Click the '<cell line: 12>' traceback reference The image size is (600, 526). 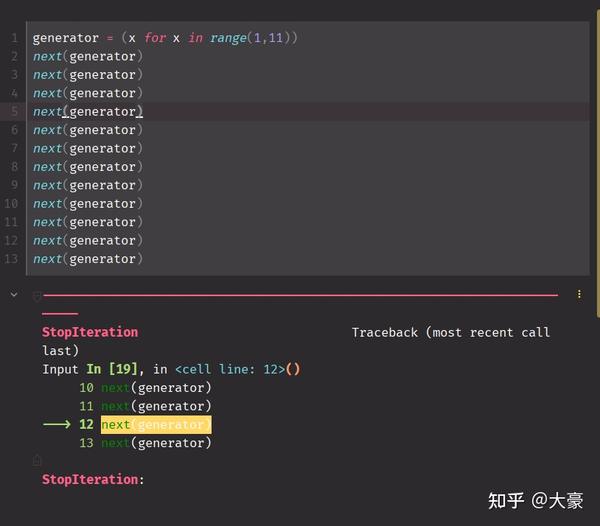pos(230,369)
